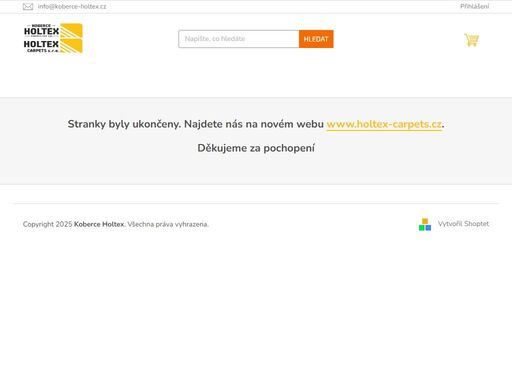Open the Přihlášení login link

[x=475, y=6]
